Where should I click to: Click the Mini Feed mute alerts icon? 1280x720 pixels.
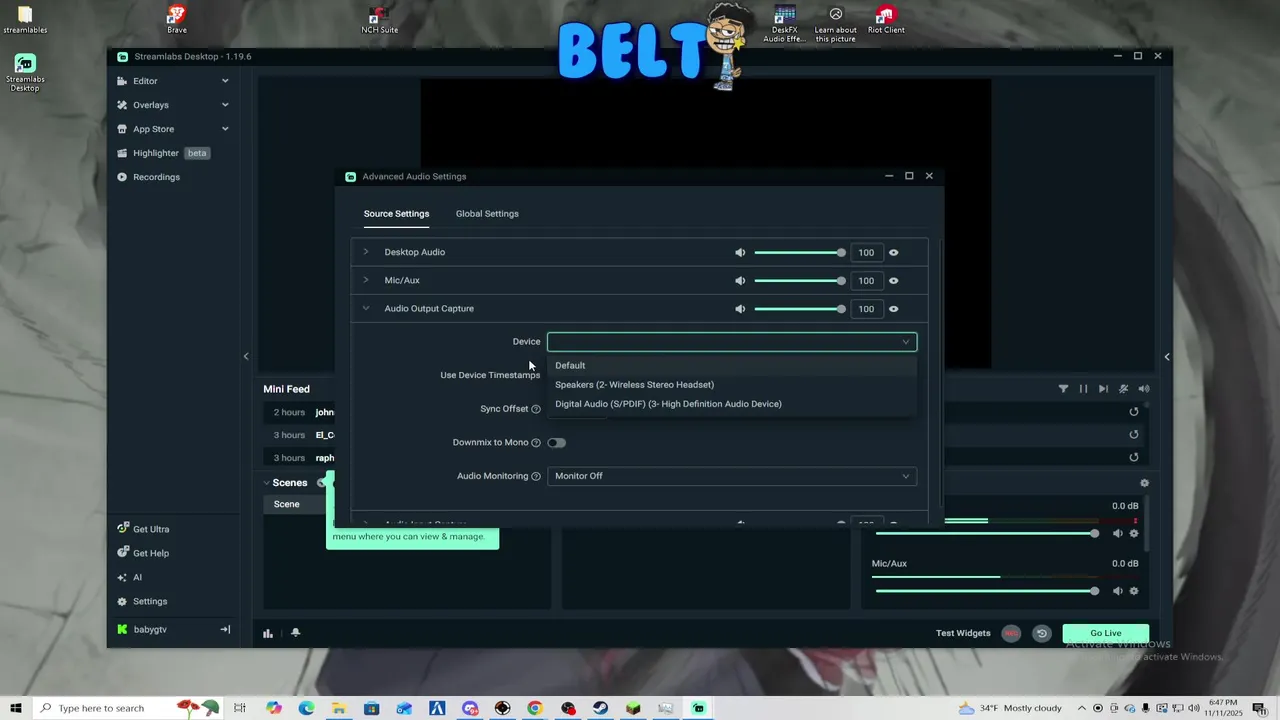1124,389
